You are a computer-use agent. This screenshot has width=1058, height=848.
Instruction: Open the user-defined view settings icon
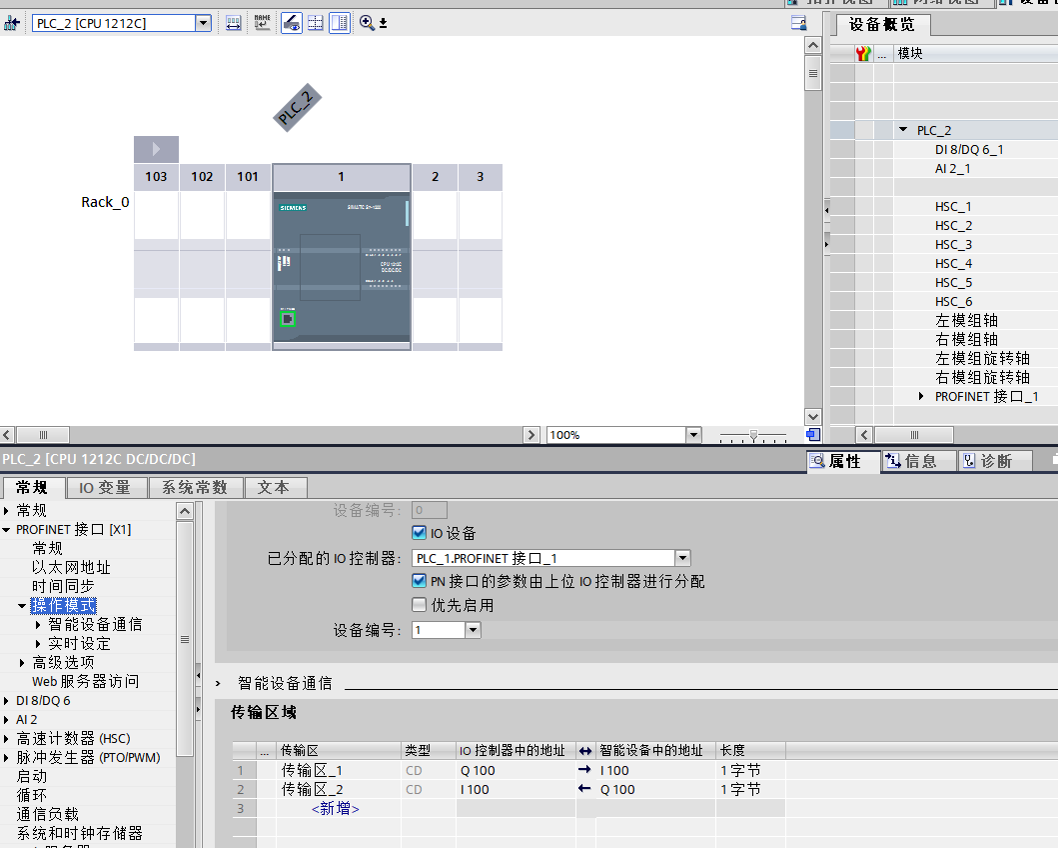click(798, 24)
